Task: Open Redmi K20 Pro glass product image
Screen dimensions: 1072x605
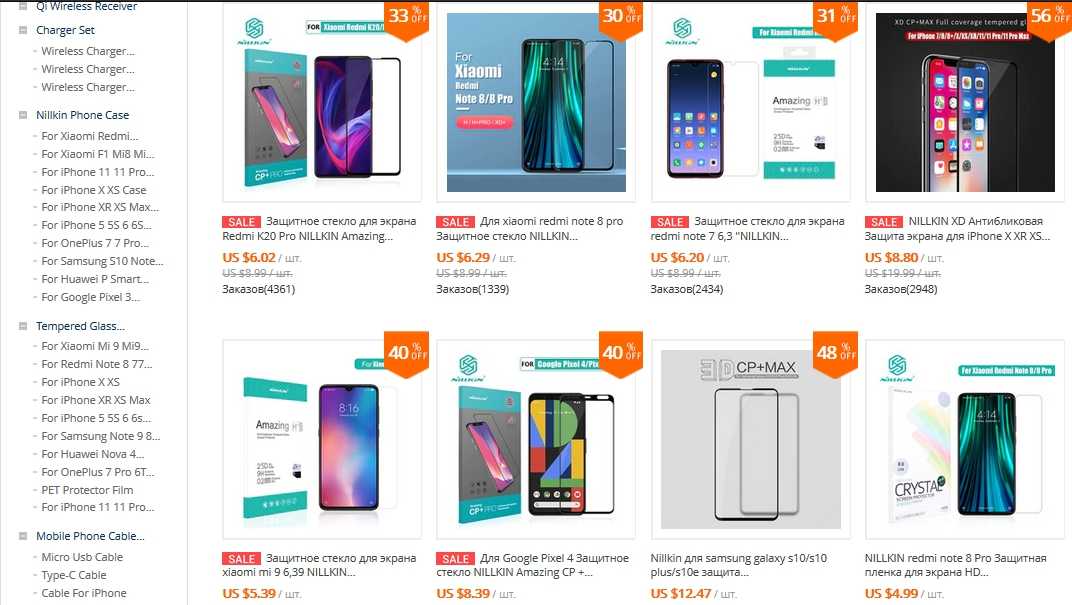Action: tap(322, 103)
